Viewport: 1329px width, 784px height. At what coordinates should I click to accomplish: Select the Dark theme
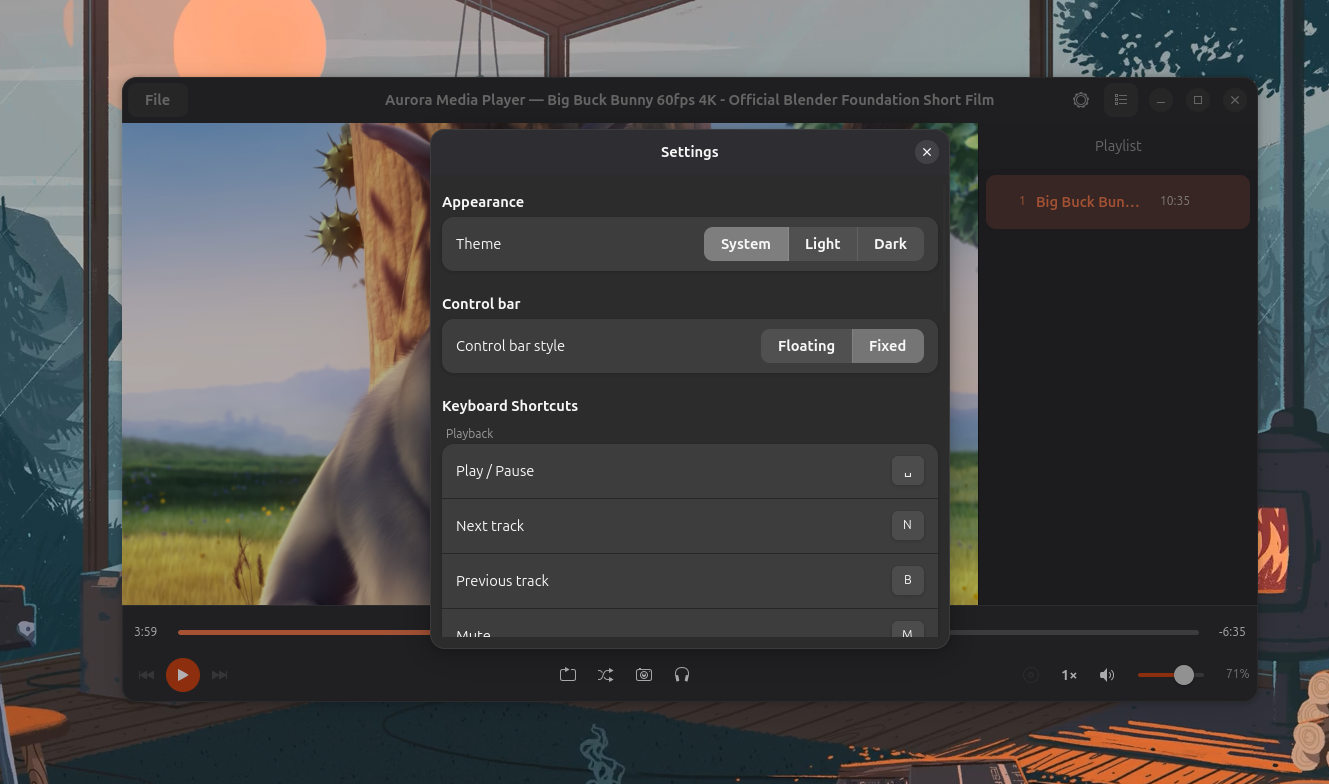click(x=889, y=243)
